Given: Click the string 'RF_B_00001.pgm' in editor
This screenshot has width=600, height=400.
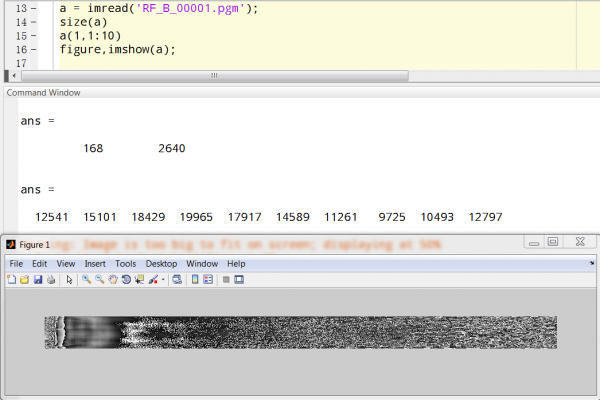Looking at the screenshot, I should coord(190,8).
